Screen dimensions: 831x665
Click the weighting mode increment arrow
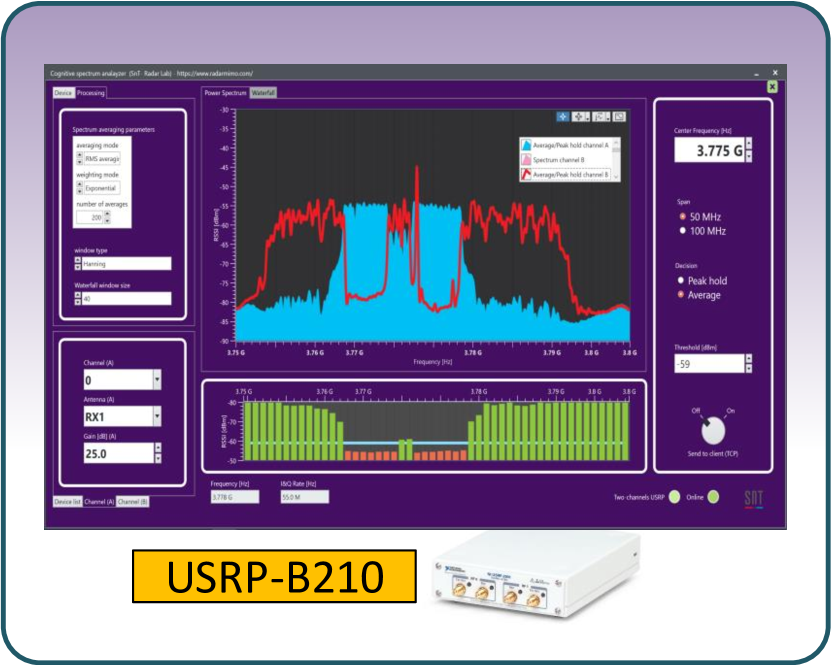pos(79,184)
